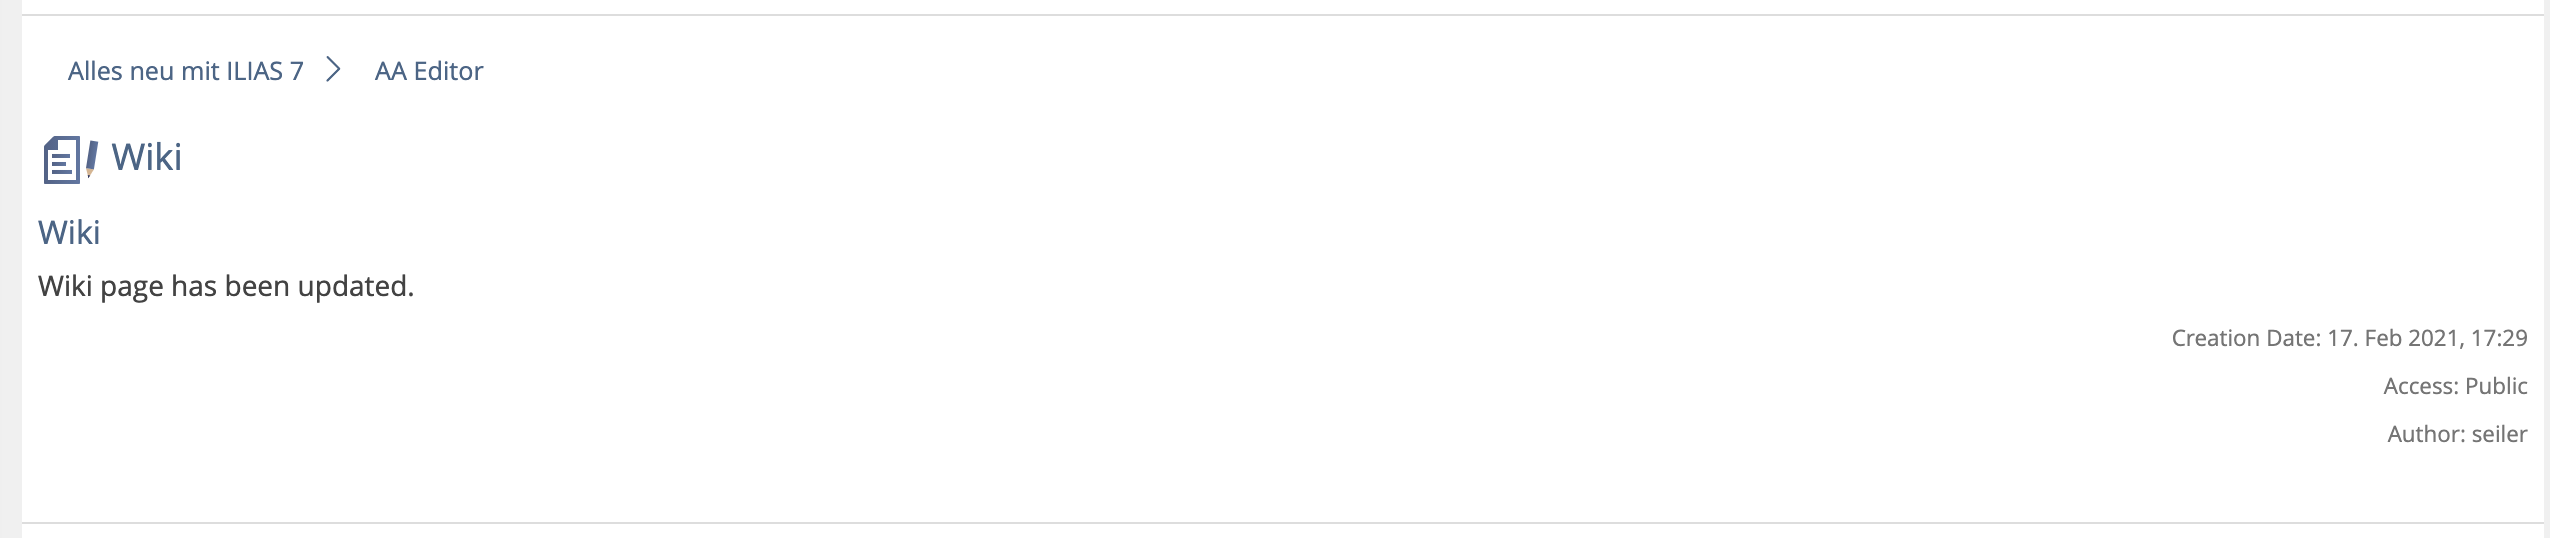Click the Creation Date line
Screen dimensions: 2550x538
pyautogui.click(x=2348, y=338)
